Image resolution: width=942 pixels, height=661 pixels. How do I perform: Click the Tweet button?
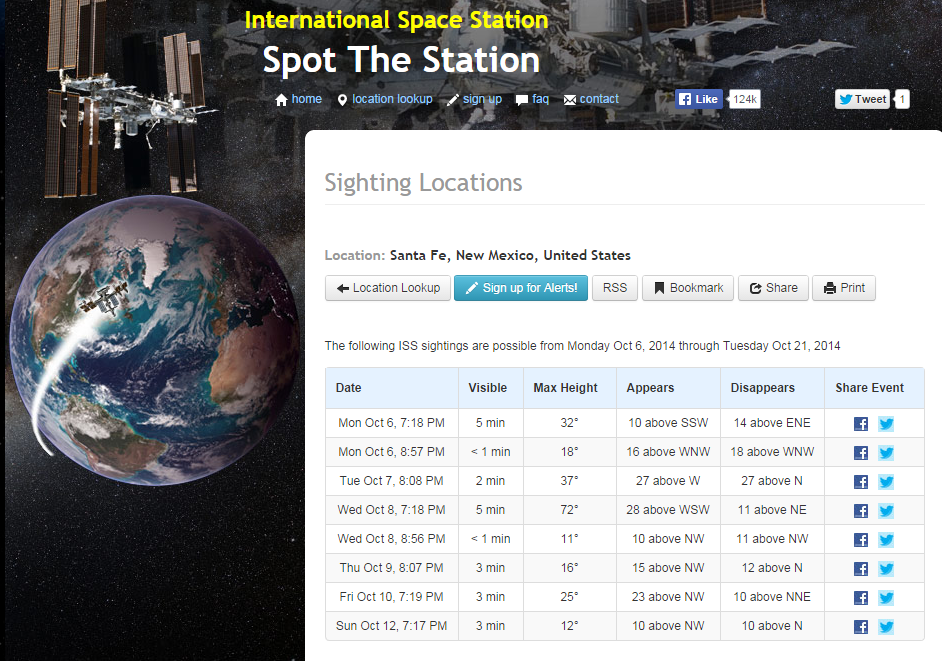(861, 99)
